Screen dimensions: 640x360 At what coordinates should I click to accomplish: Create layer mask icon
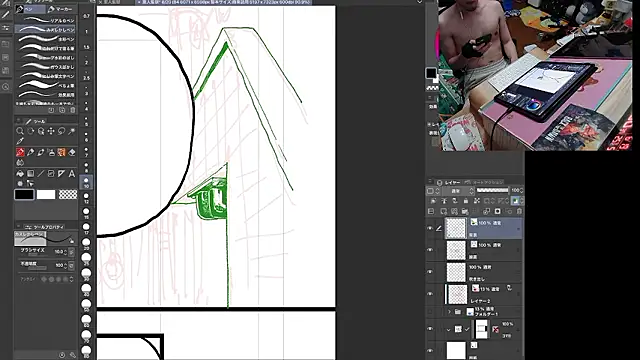click(498, 211)
